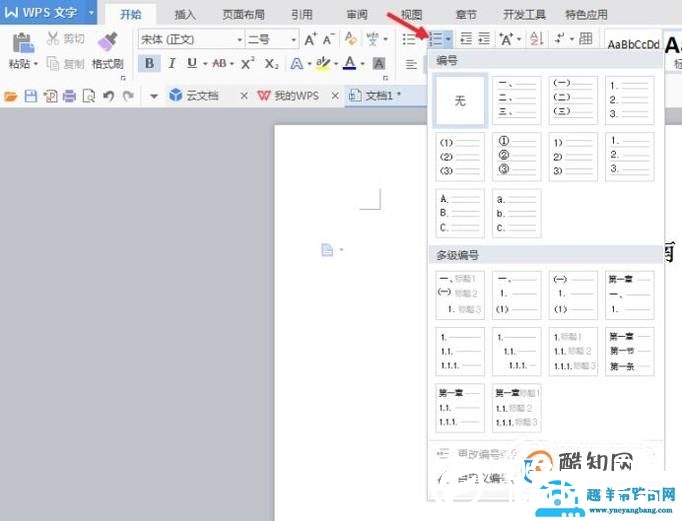
Task: Toggle Underline formatting
Action: tap(192, 63)
